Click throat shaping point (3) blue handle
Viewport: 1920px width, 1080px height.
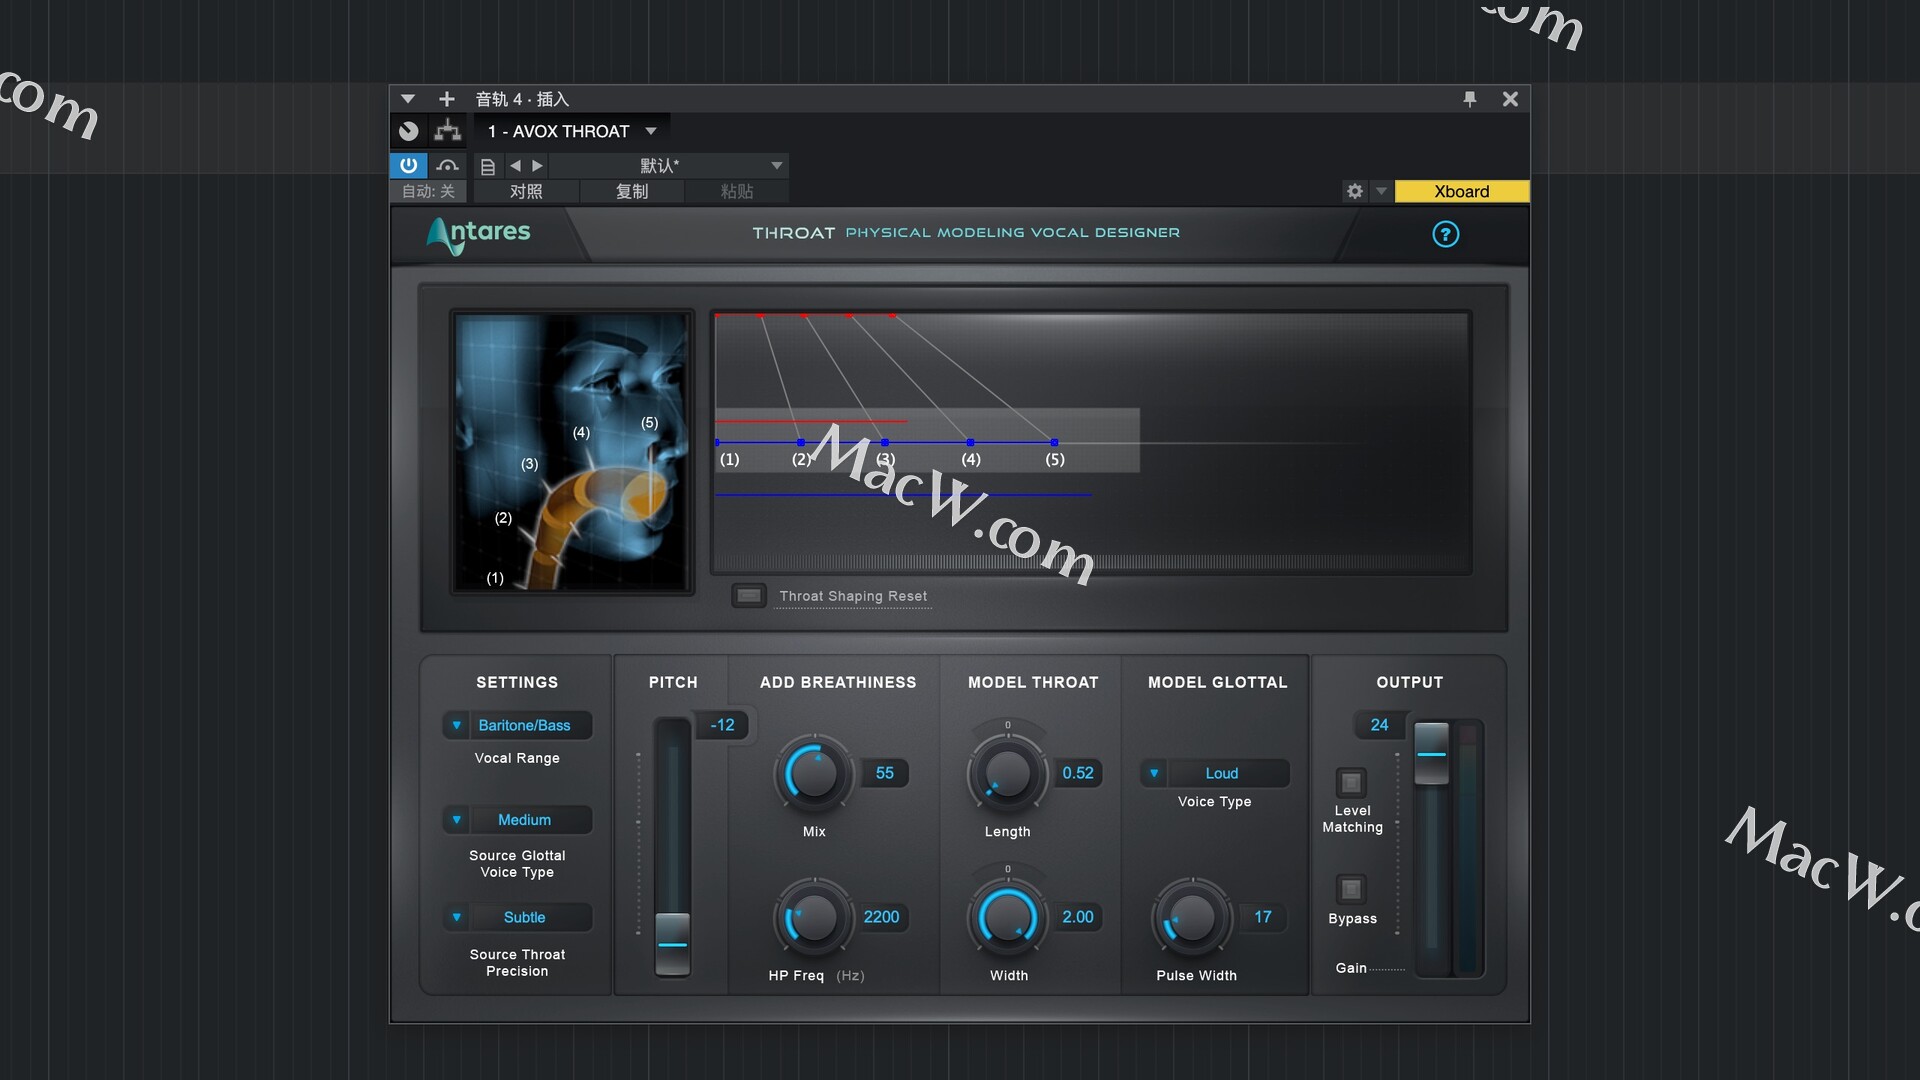pos(885,442)
